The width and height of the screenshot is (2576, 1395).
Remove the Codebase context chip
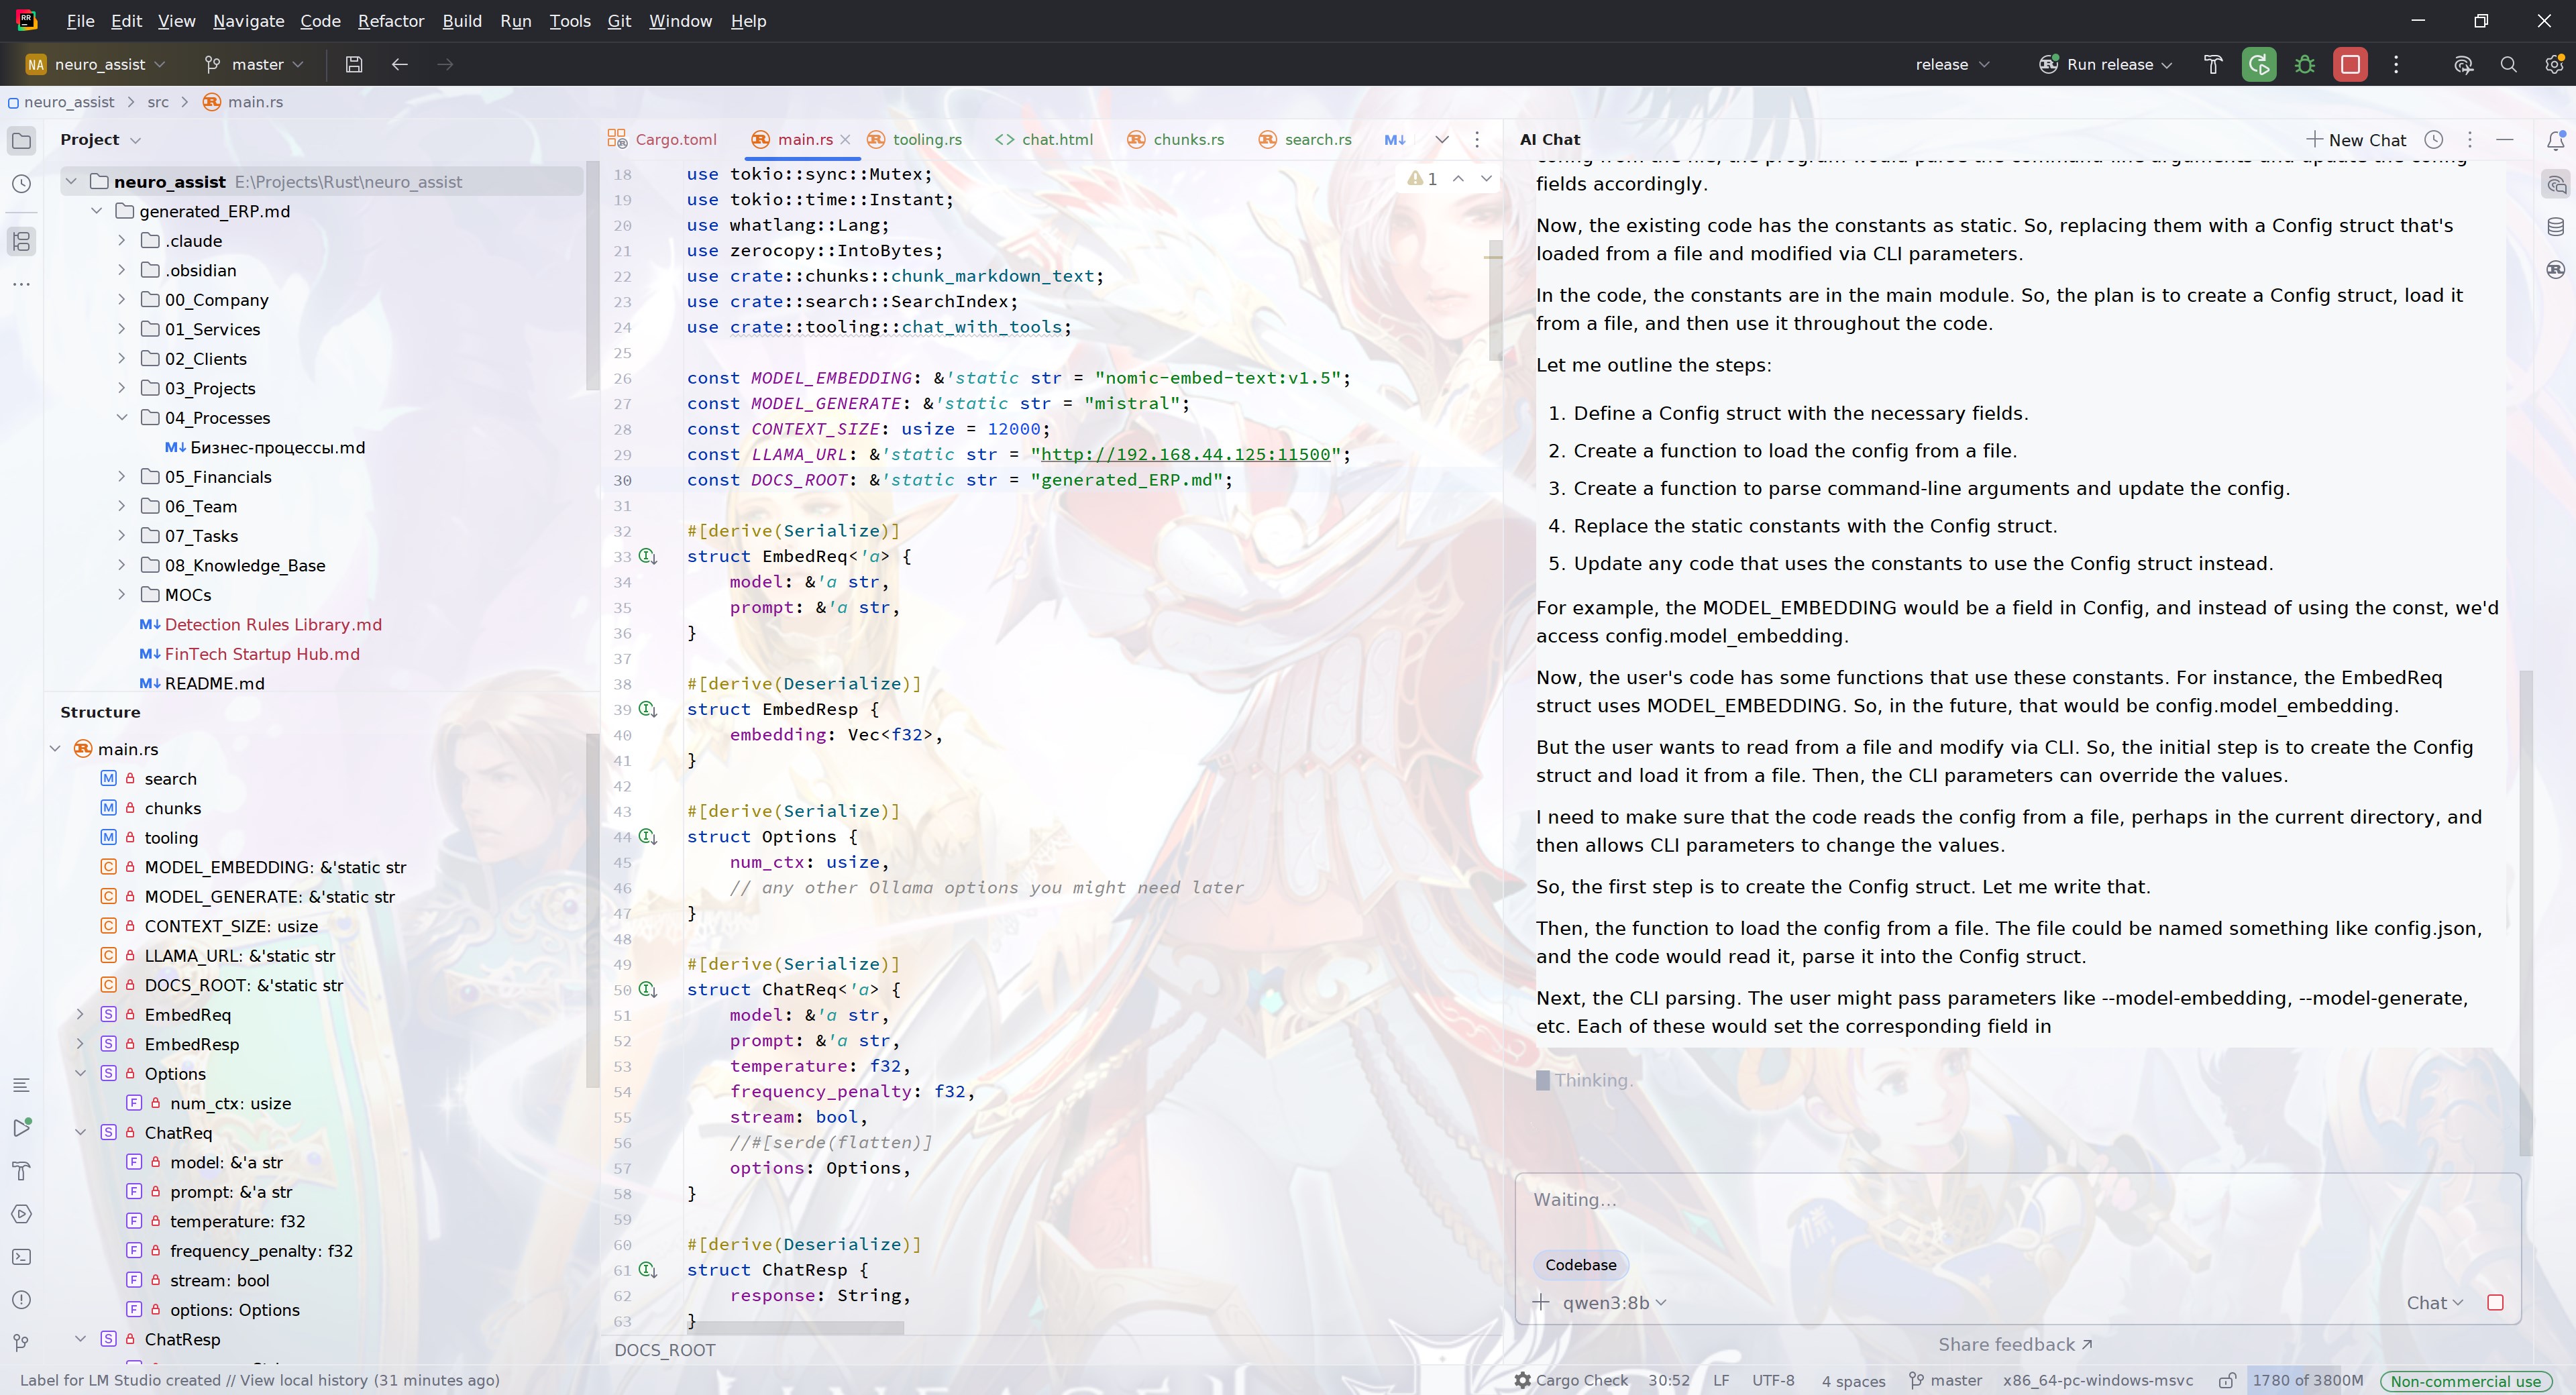(1580, 1265)
